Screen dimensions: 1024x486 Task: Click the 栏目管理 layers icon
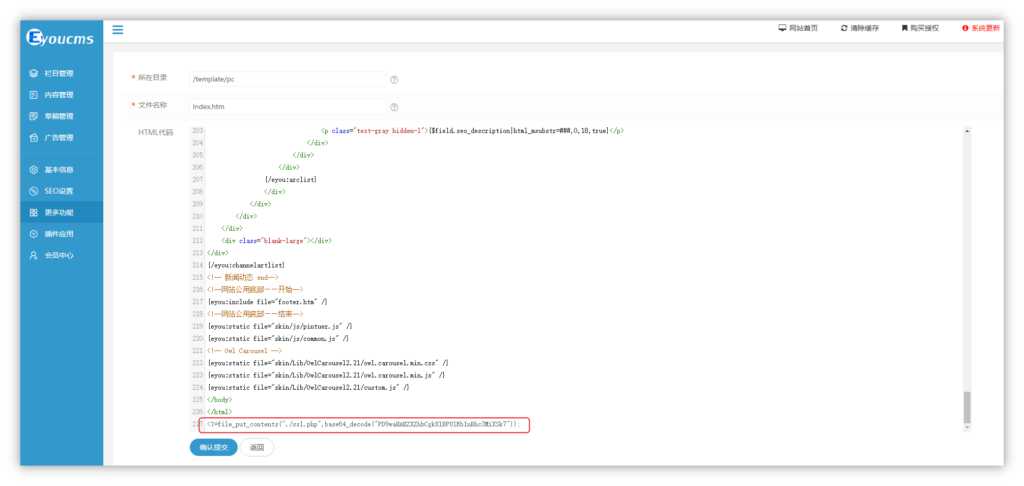(33, 73)
